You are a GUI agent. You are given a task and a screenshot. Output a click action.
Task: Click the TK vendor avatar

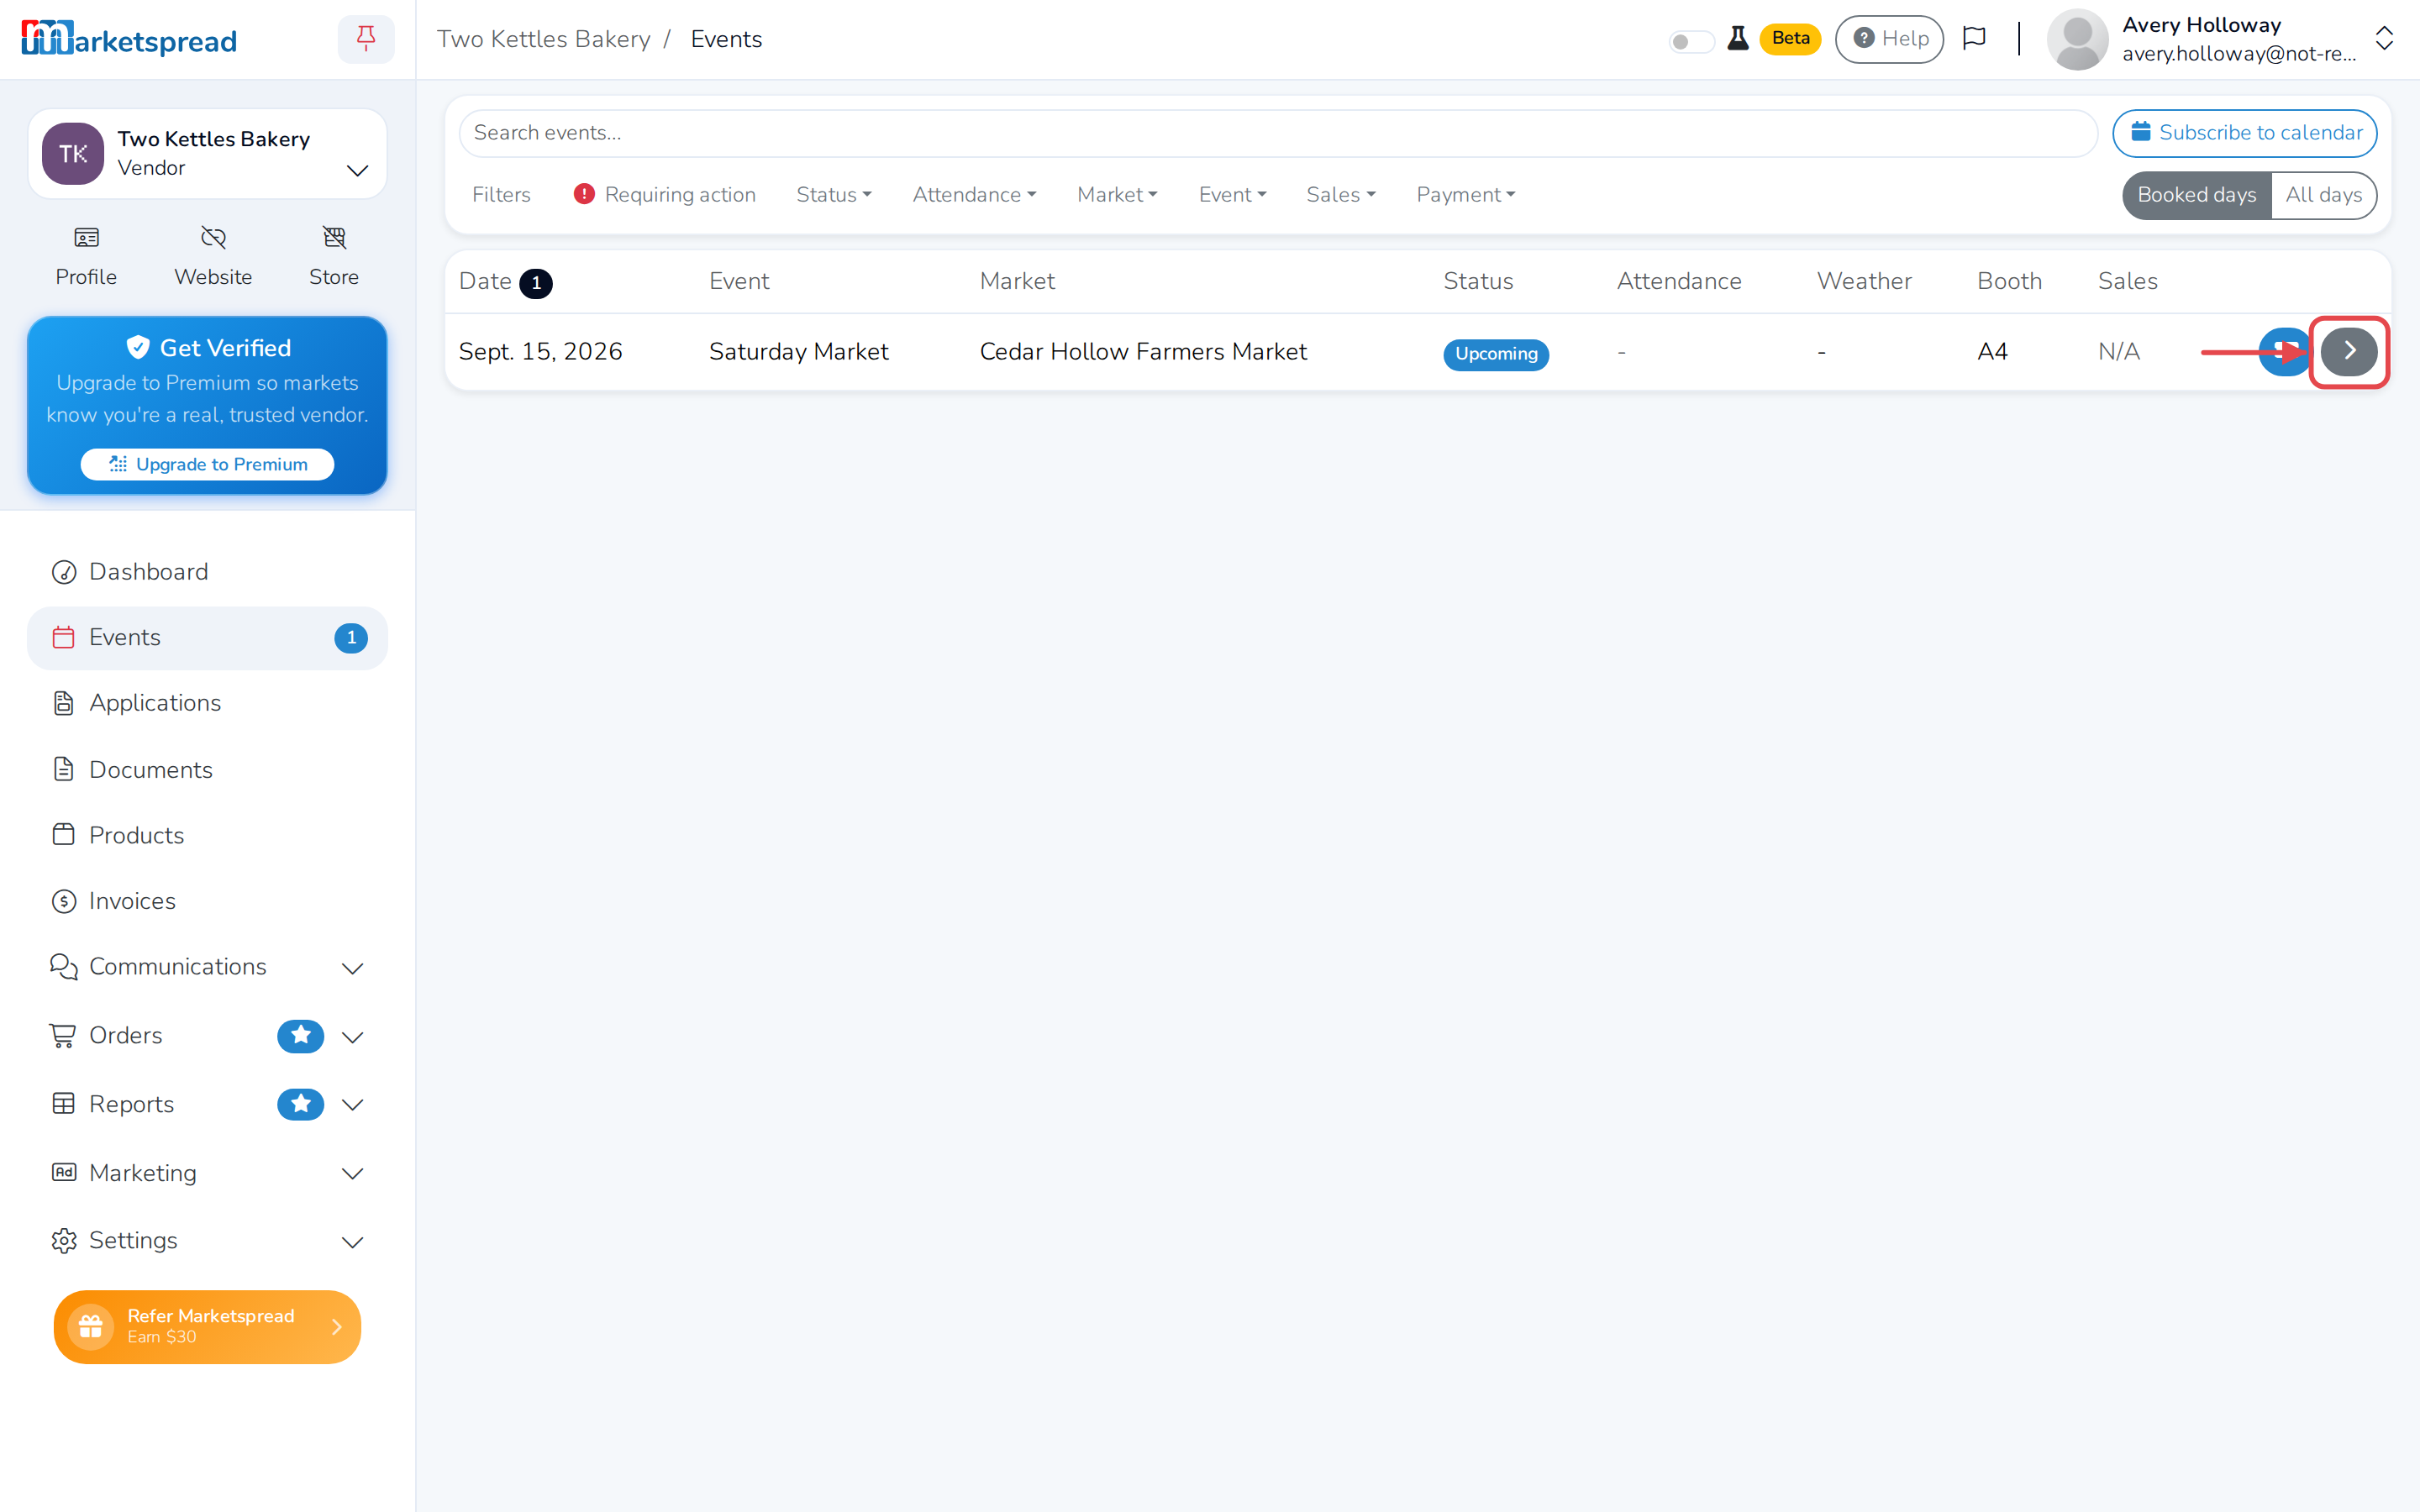pos(73,154)
